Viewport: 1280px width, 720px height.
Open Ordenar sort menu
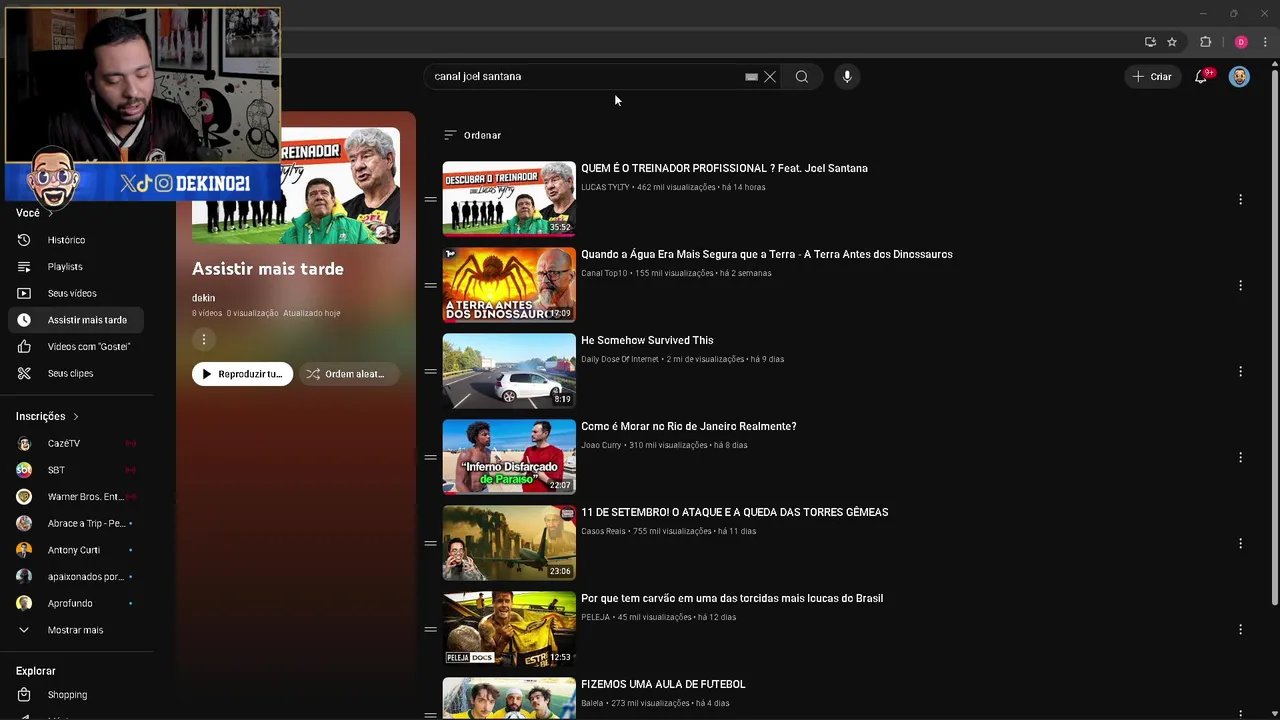(x=472, y=135)
